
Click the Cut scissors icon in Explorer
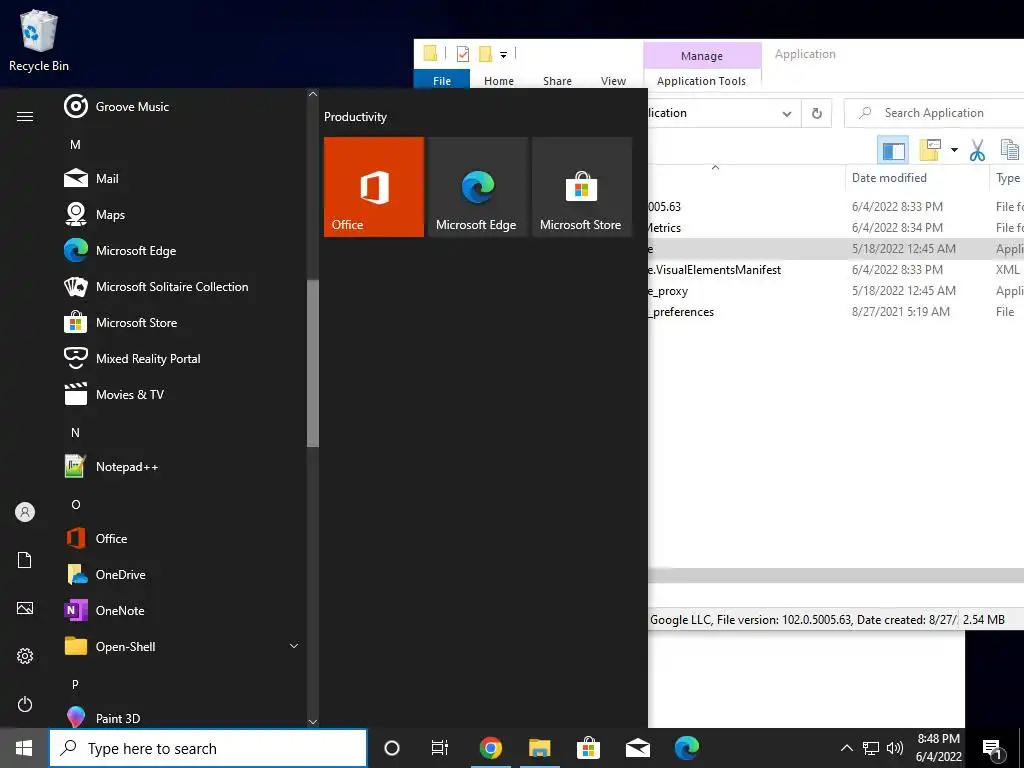point(977,150)
